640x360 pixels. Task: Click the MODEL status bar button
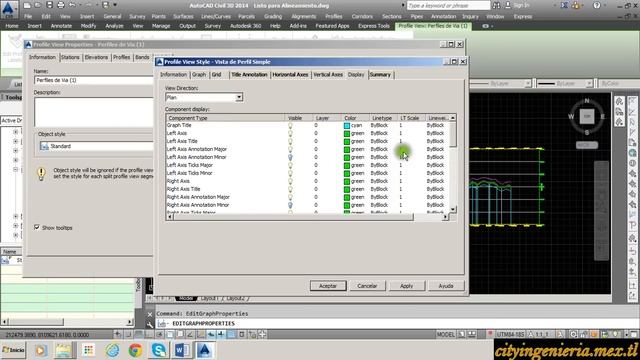[446, 334]
